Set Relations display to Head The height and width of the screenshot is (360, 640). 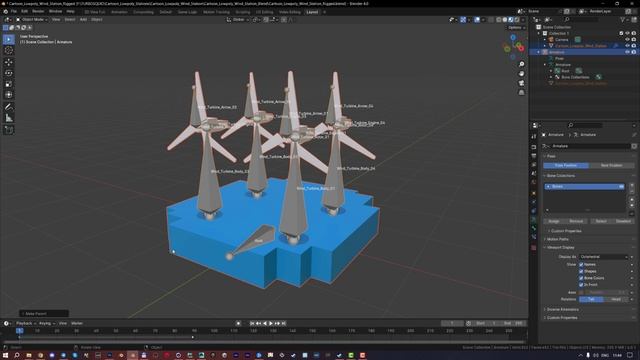tap(616, 299)
